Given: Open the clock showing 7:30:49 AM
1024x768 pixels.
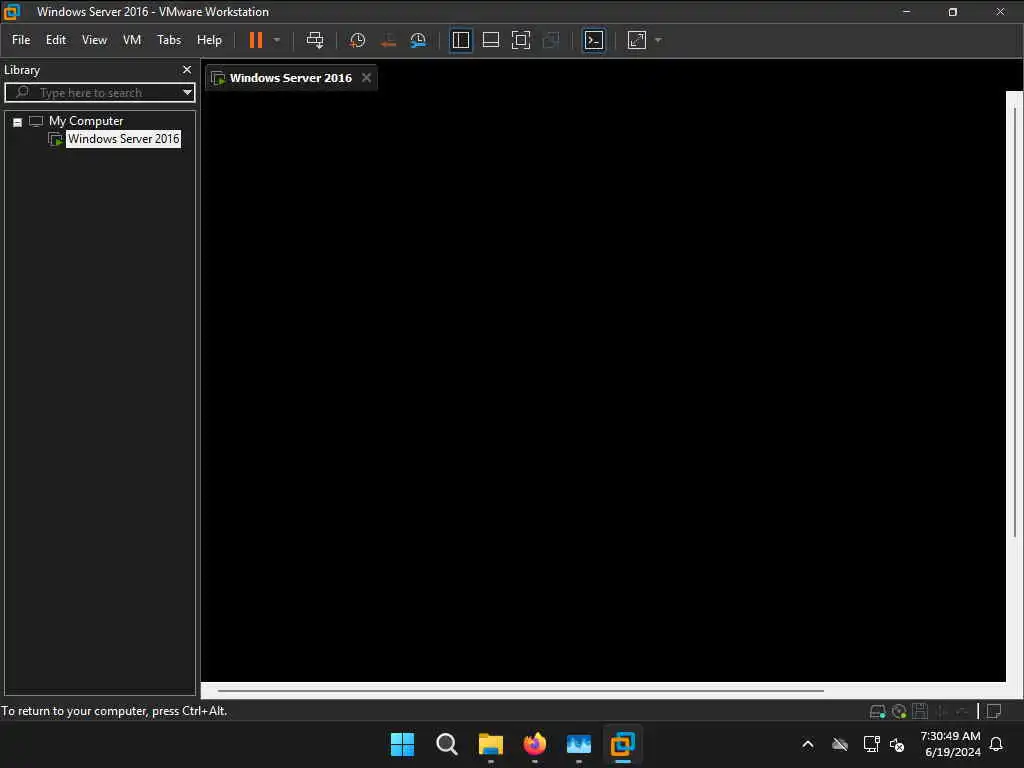Looking at the screenshot, I should point(950,744).
